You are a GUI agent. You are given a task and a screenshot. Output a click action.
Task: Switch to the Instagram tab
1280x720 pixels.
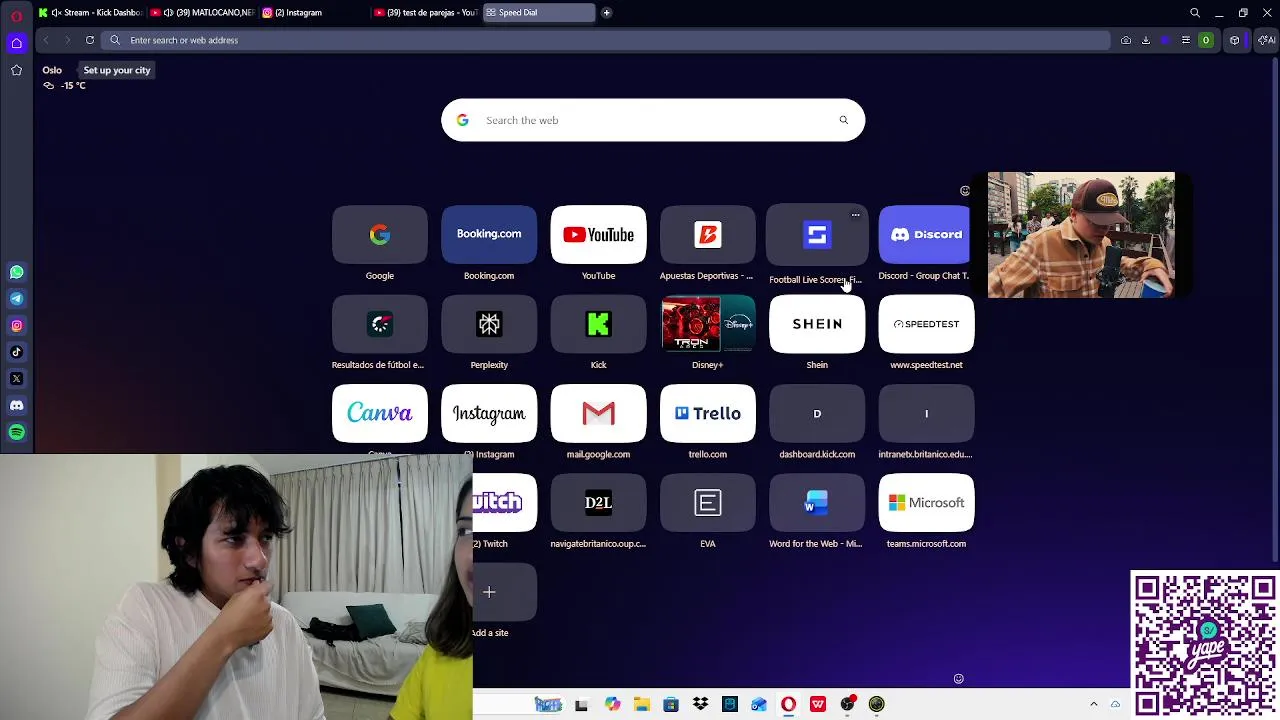click(x=313, y=13)
